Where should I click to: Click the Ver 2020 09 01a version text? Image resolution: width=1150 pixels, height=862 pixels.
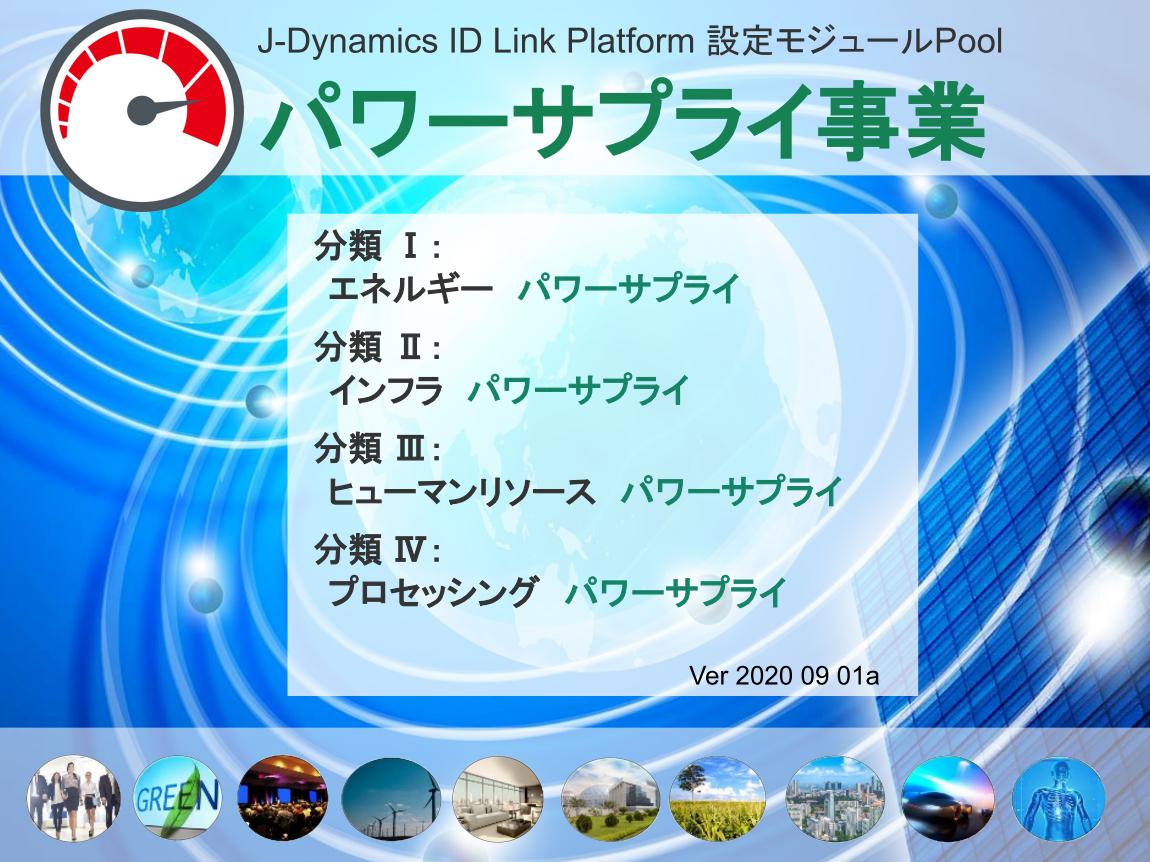coord(784,673)
